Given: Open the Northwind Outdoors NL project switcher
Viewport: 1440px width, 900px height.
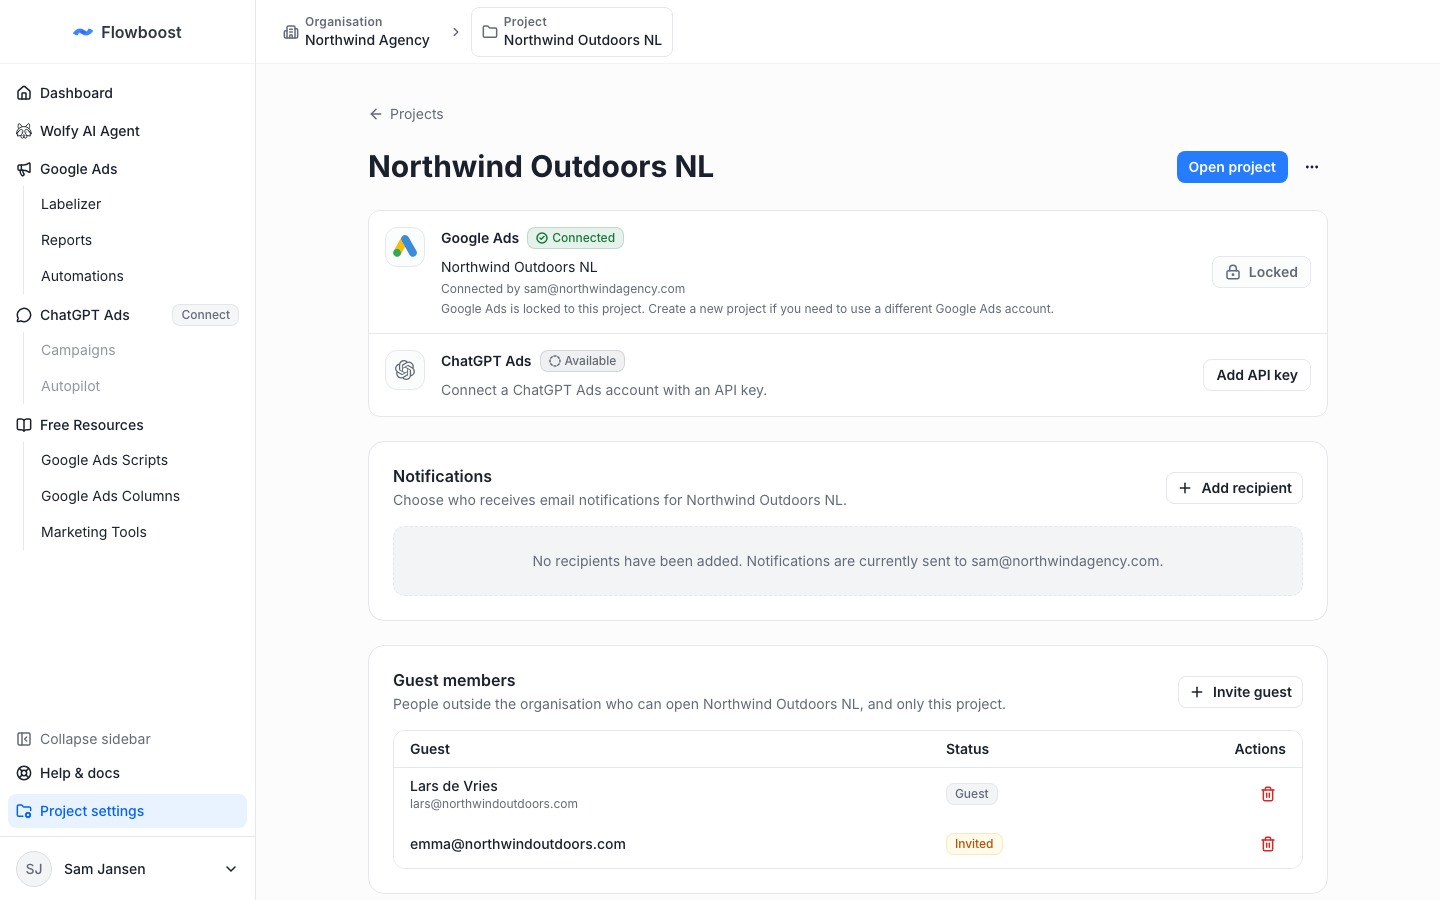Looking at the screenshot, I should pos(572,32).
